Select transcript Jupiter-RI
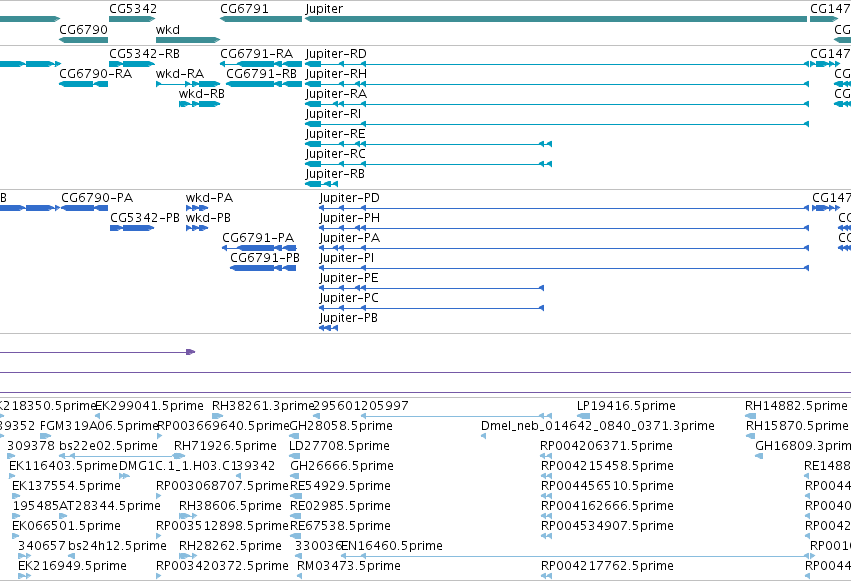 (x=557, y=124)
